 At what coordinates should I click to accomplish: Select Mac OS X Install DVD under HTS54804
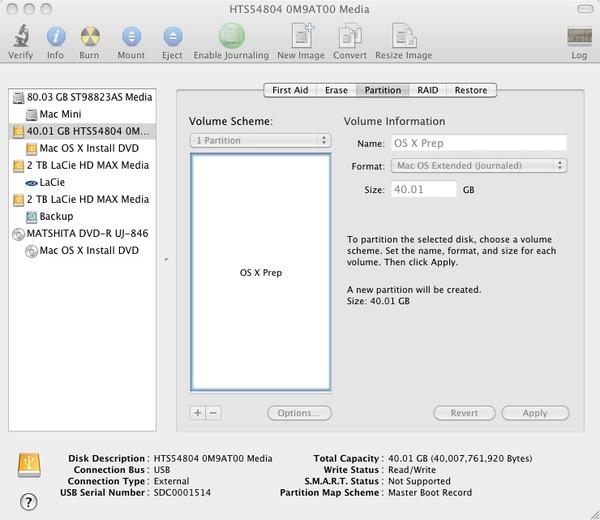click(82, 148)
